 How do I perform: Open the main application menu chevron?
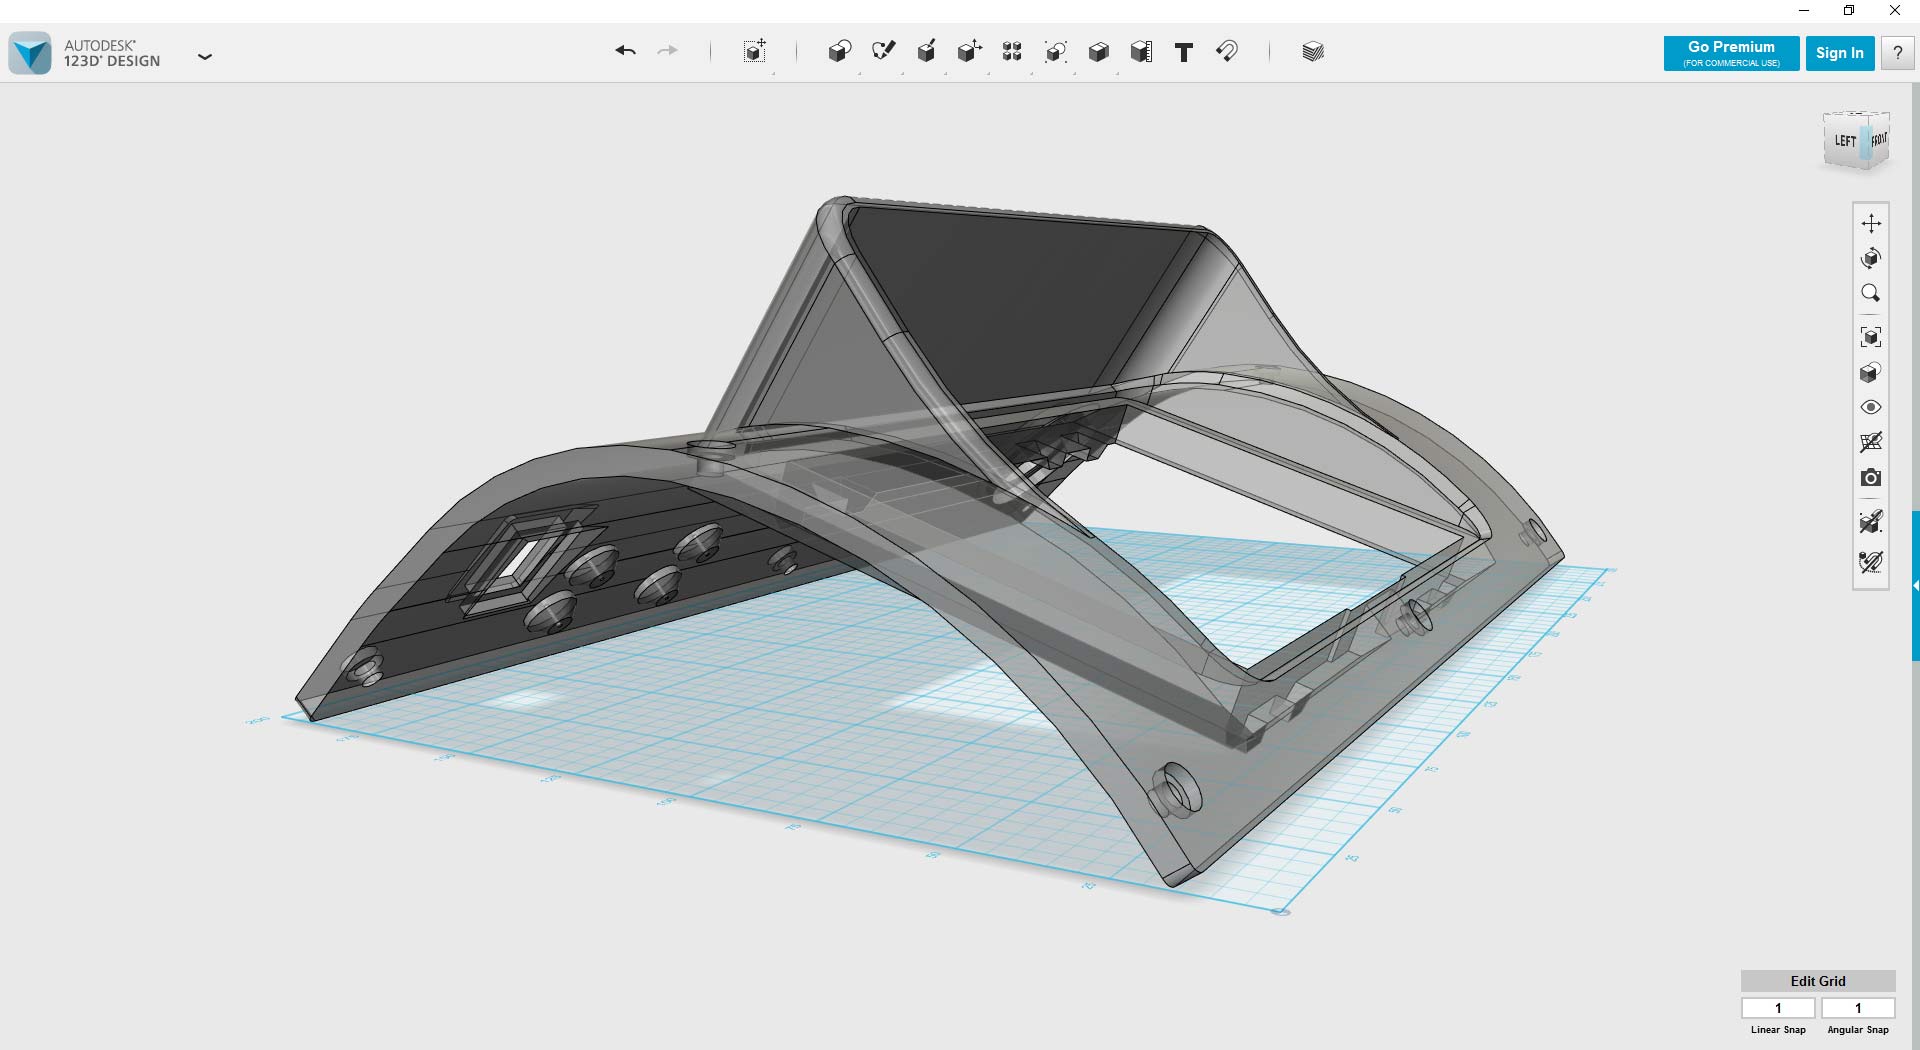point(205,57)
